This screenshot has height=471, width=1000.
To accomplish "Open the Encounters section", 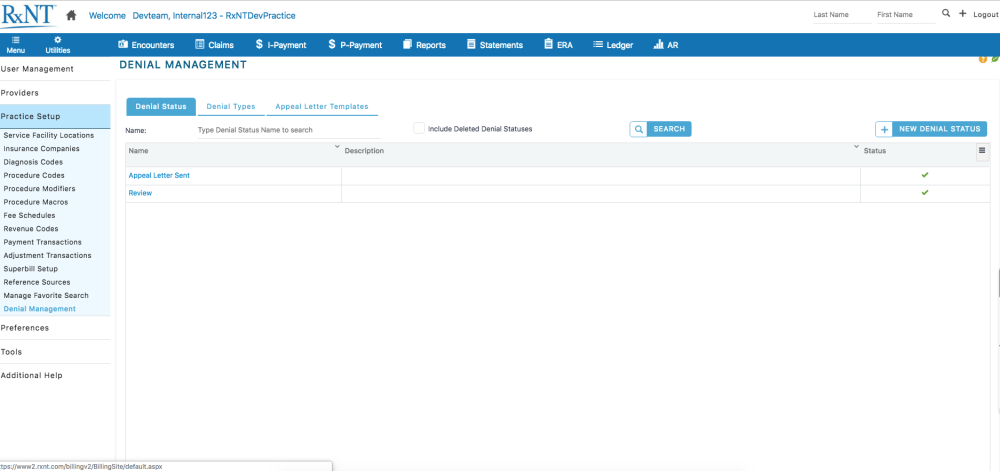I will coord(146,45).
